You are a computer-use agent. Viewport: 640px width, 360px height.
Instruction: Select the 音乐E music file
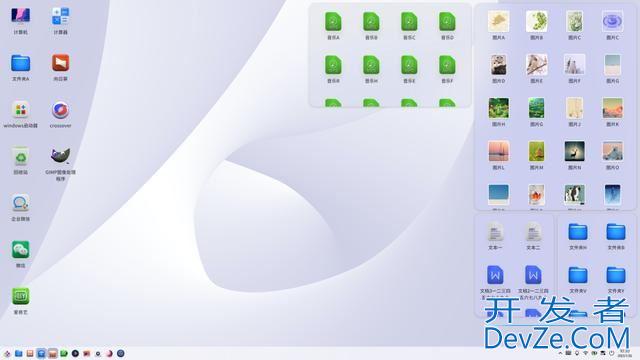tap(409, 65)
